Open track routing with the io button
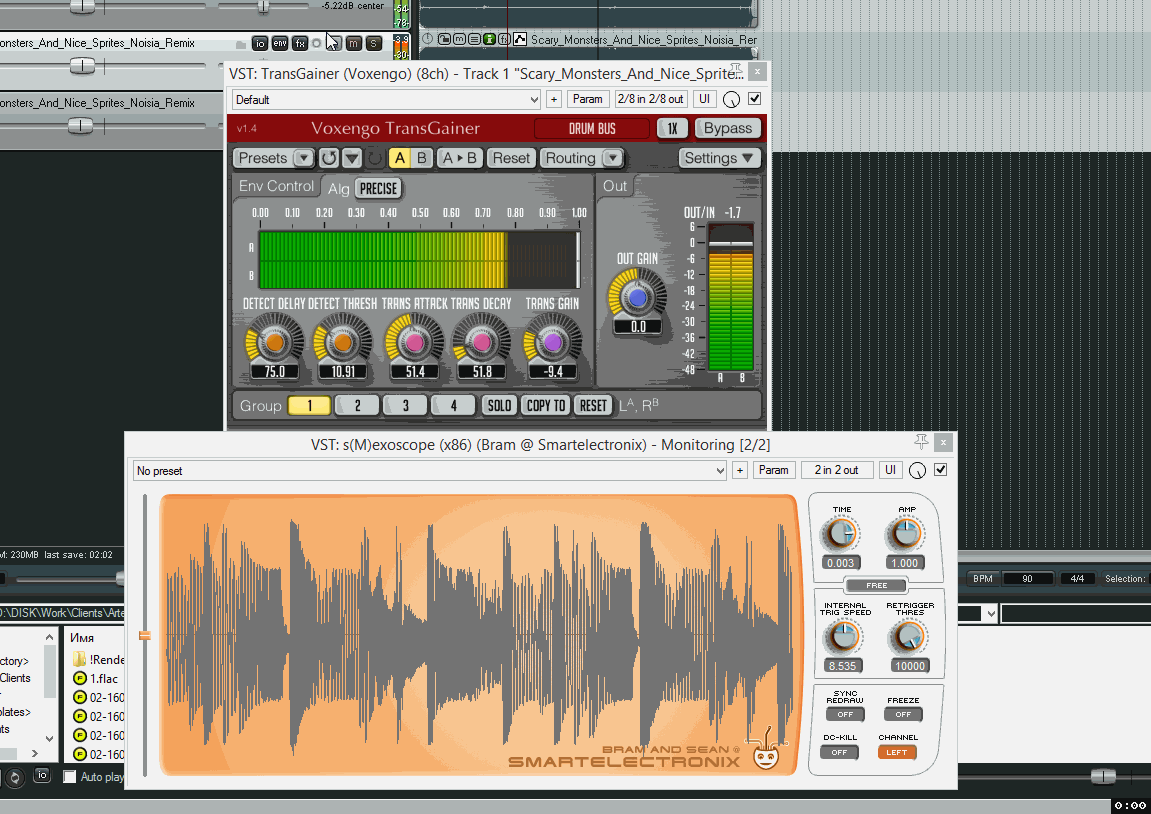This screenshot has width=1151, height=814. coord(260,43)
